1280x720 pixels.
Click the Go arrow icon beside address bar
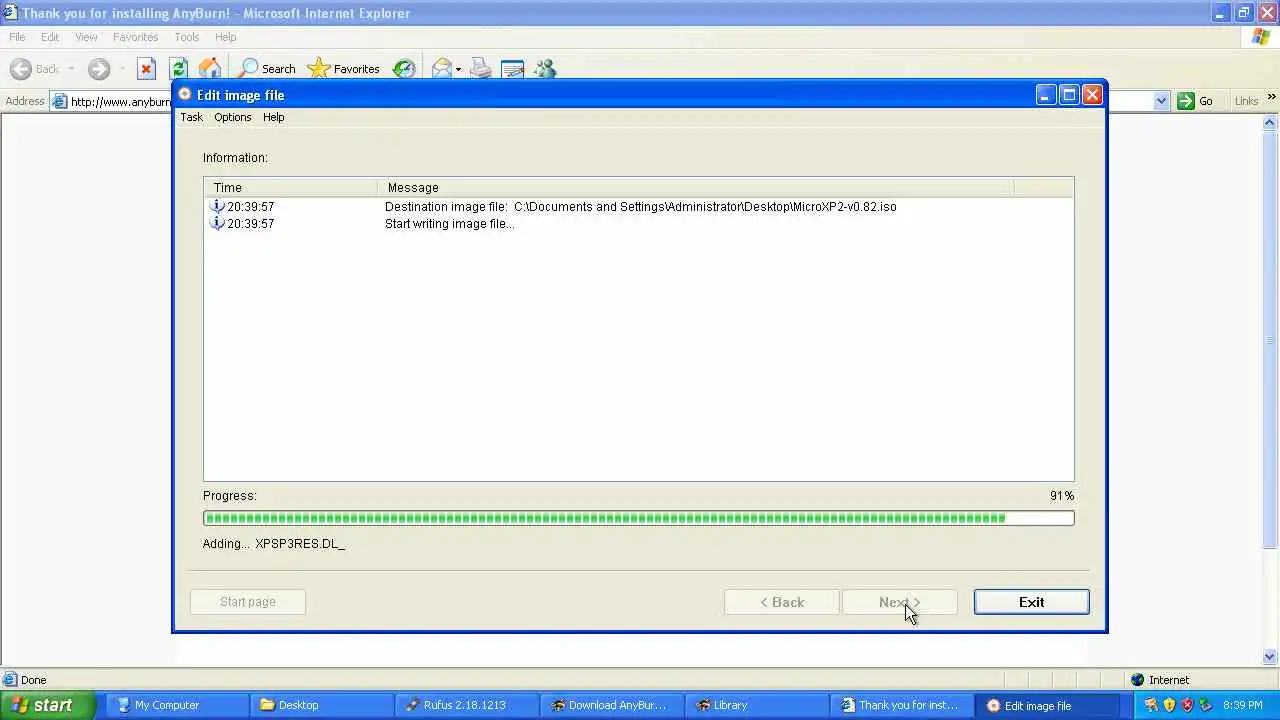coord(1186,101)
